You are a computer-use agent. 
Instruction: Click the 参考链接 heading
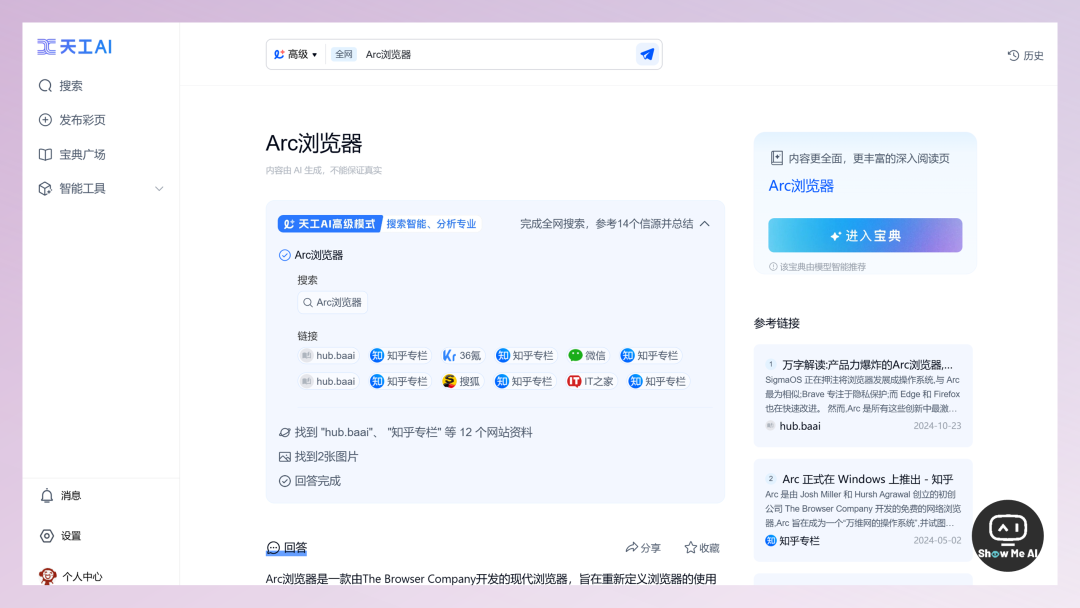coord(776,323)
